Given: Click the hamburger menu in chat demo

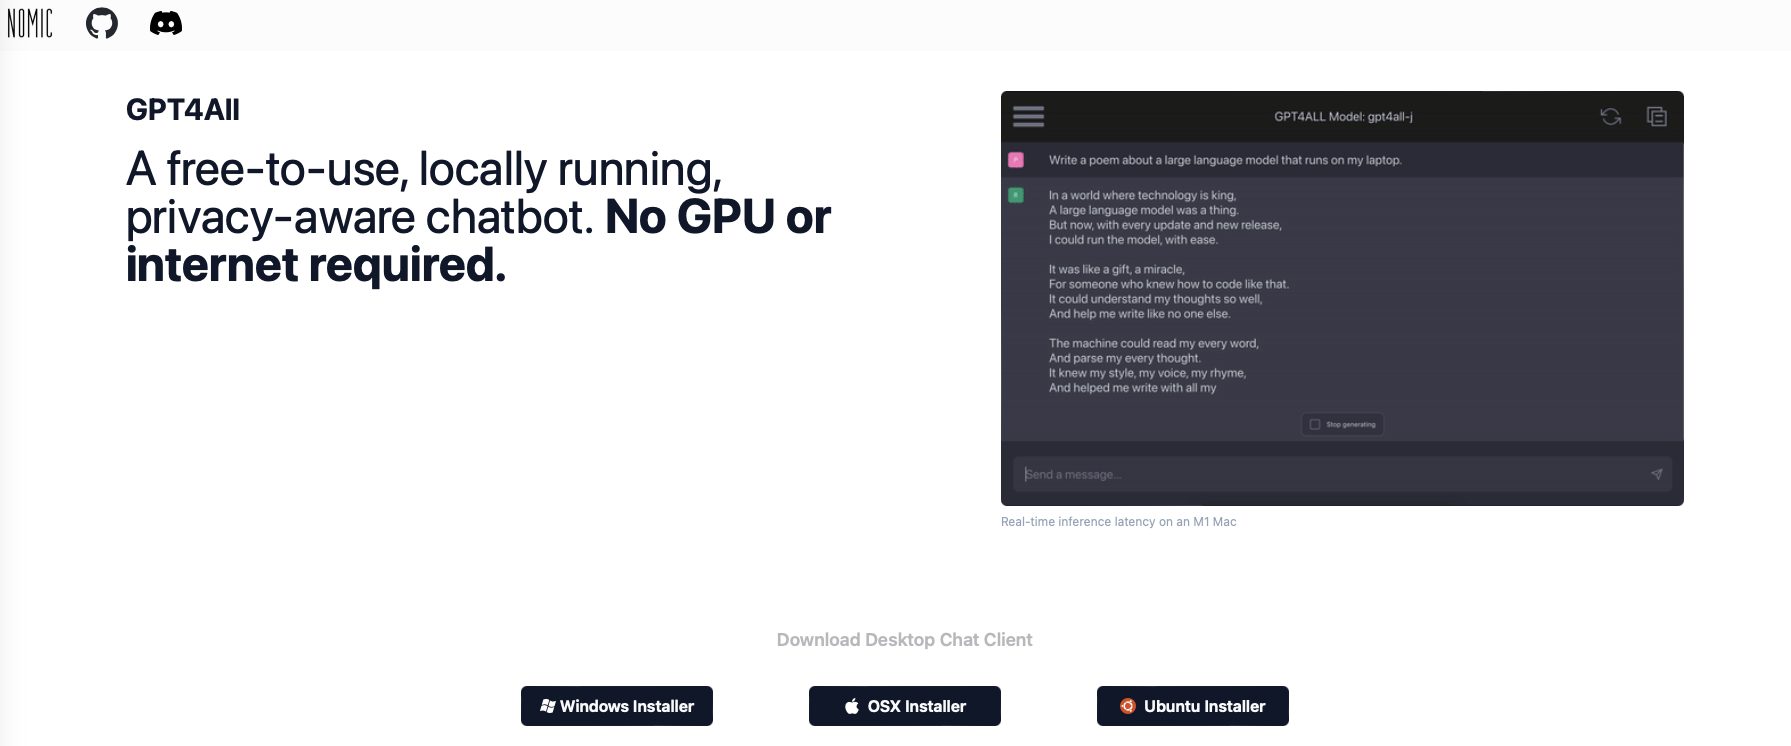Looking at the screenshot, I should pyautogui.click(x=1028, y=117).
